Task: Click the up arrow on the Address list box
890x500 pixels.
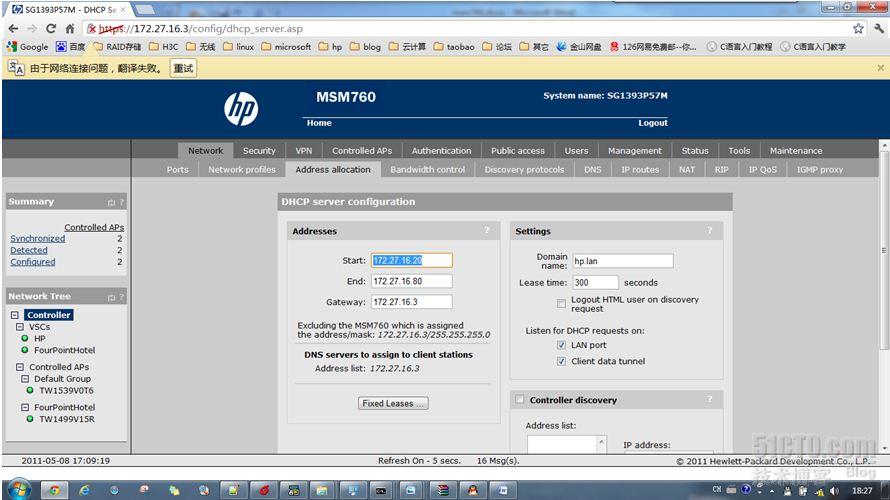Action: point(602,441)
